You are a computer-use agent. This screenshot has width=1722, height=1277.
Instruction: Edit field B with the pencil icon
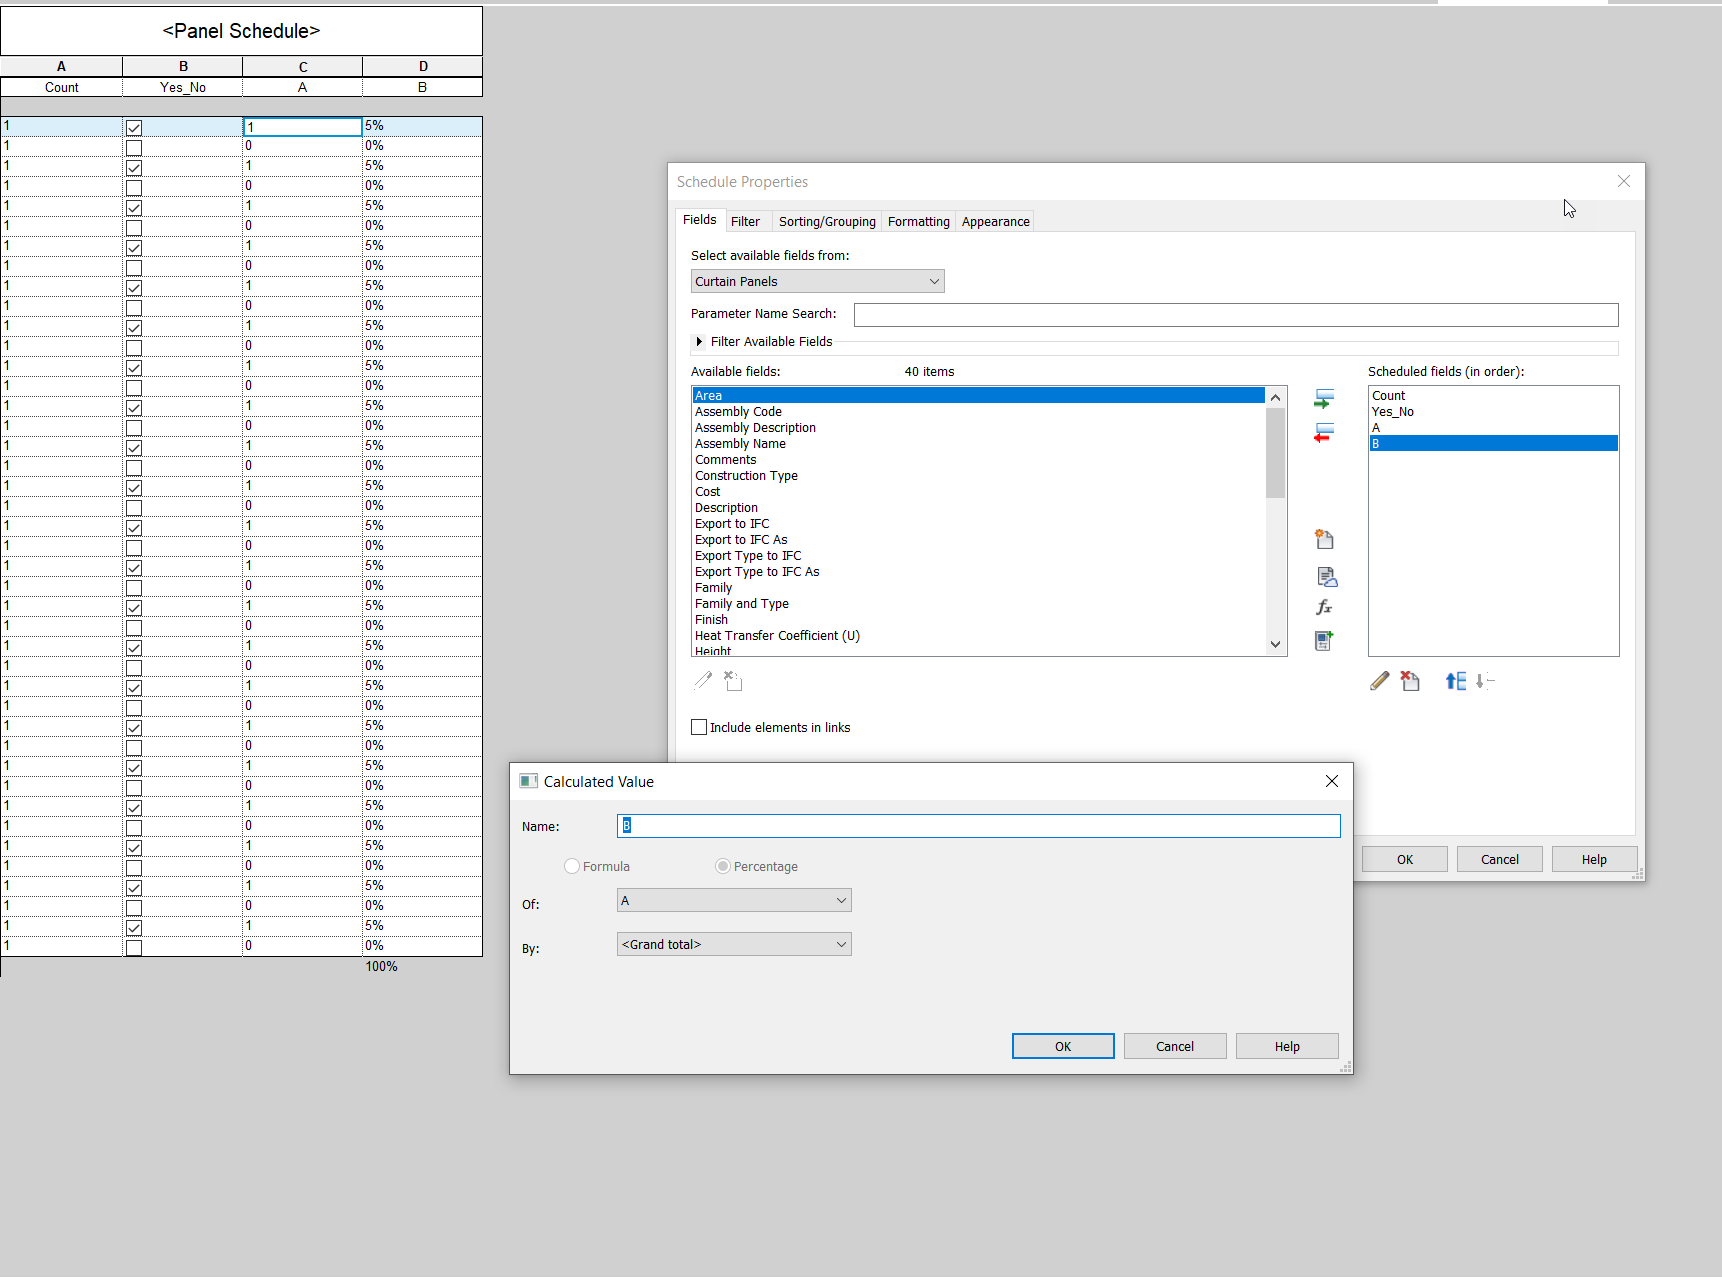click(1379, 681)
